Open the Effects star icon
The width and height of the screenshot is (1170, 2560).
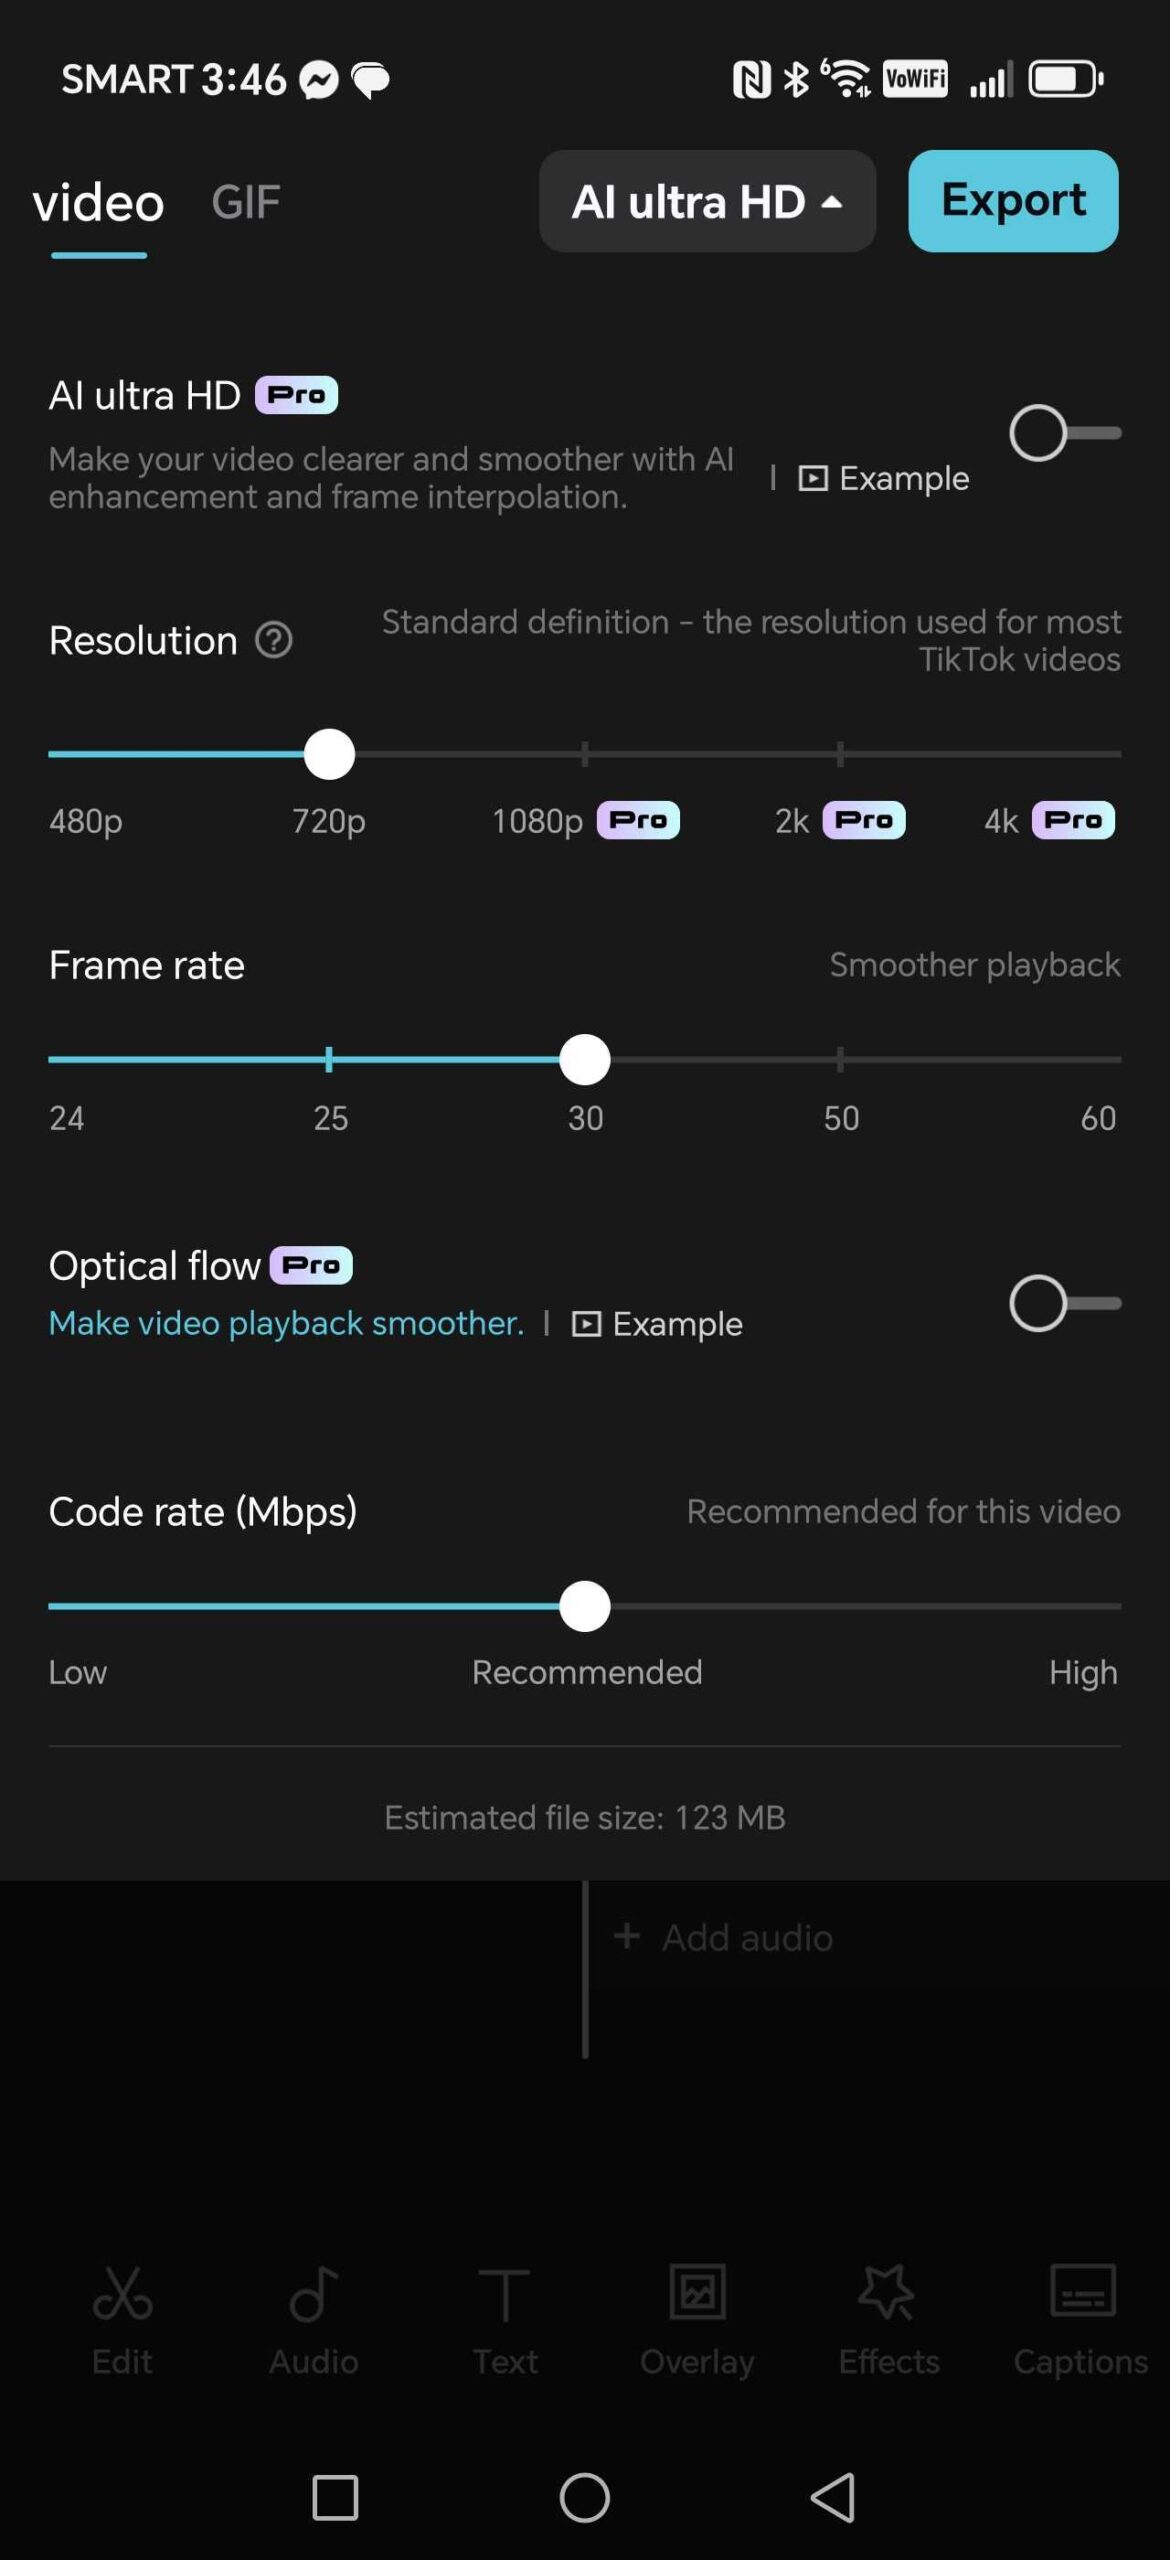tap(887, 2292)
